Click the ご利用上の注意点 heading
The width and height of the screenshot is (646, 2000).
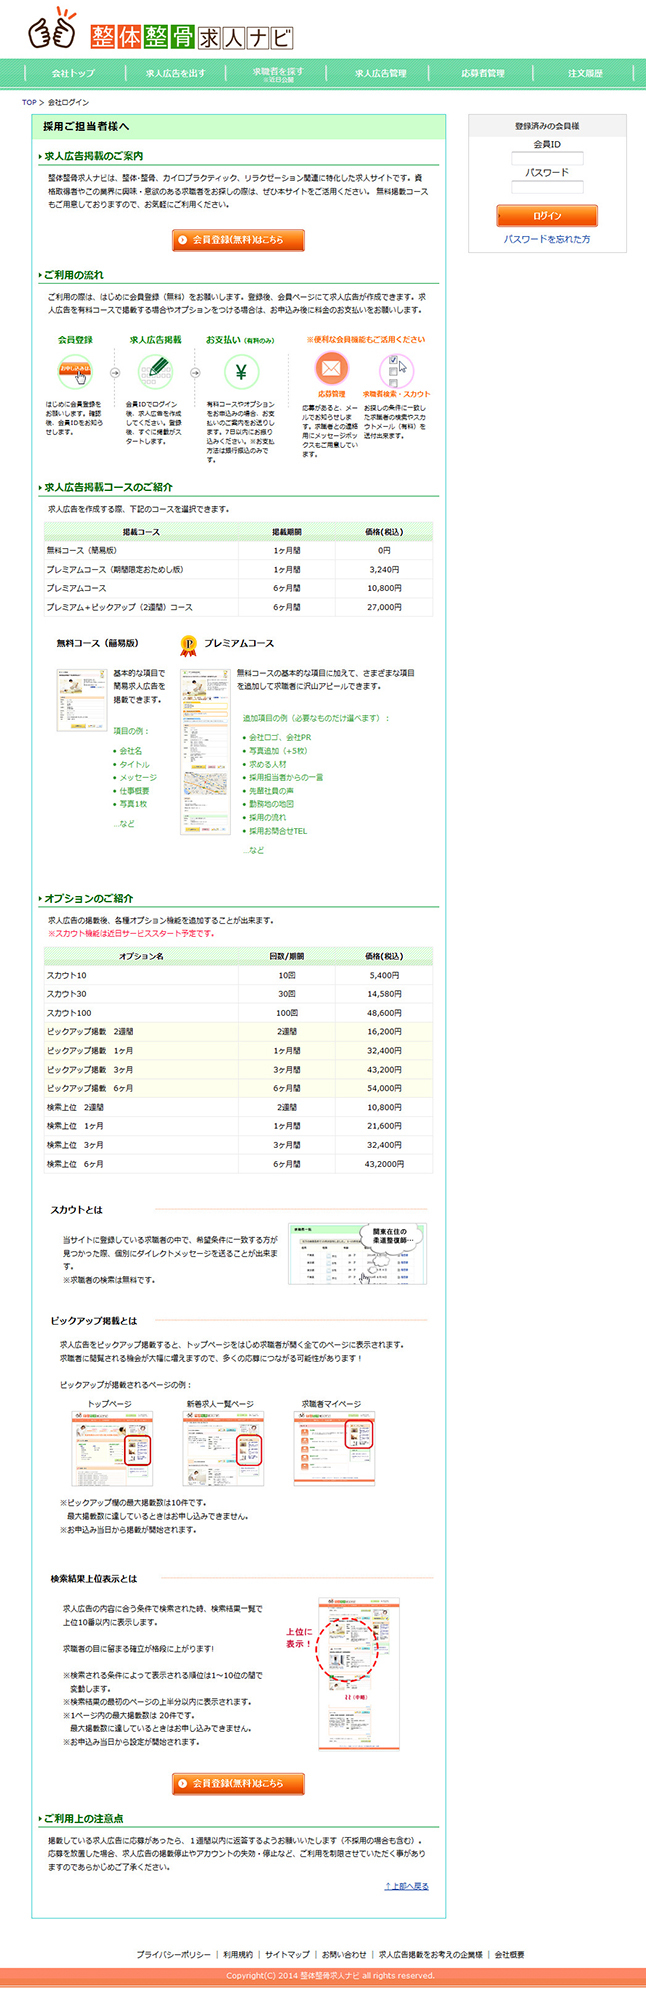(x=84, y=1818)
